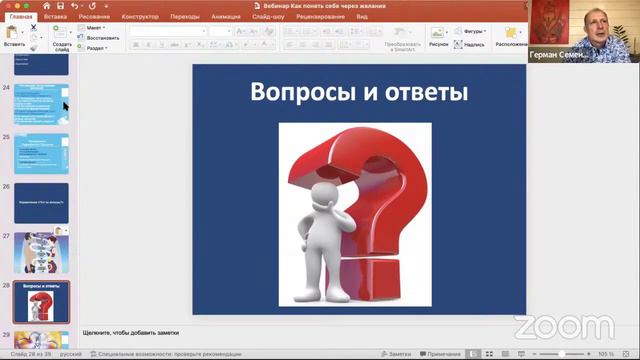Open the Вставка ribbon tab
The image size is (640, 360).
[x=55, y=17]
